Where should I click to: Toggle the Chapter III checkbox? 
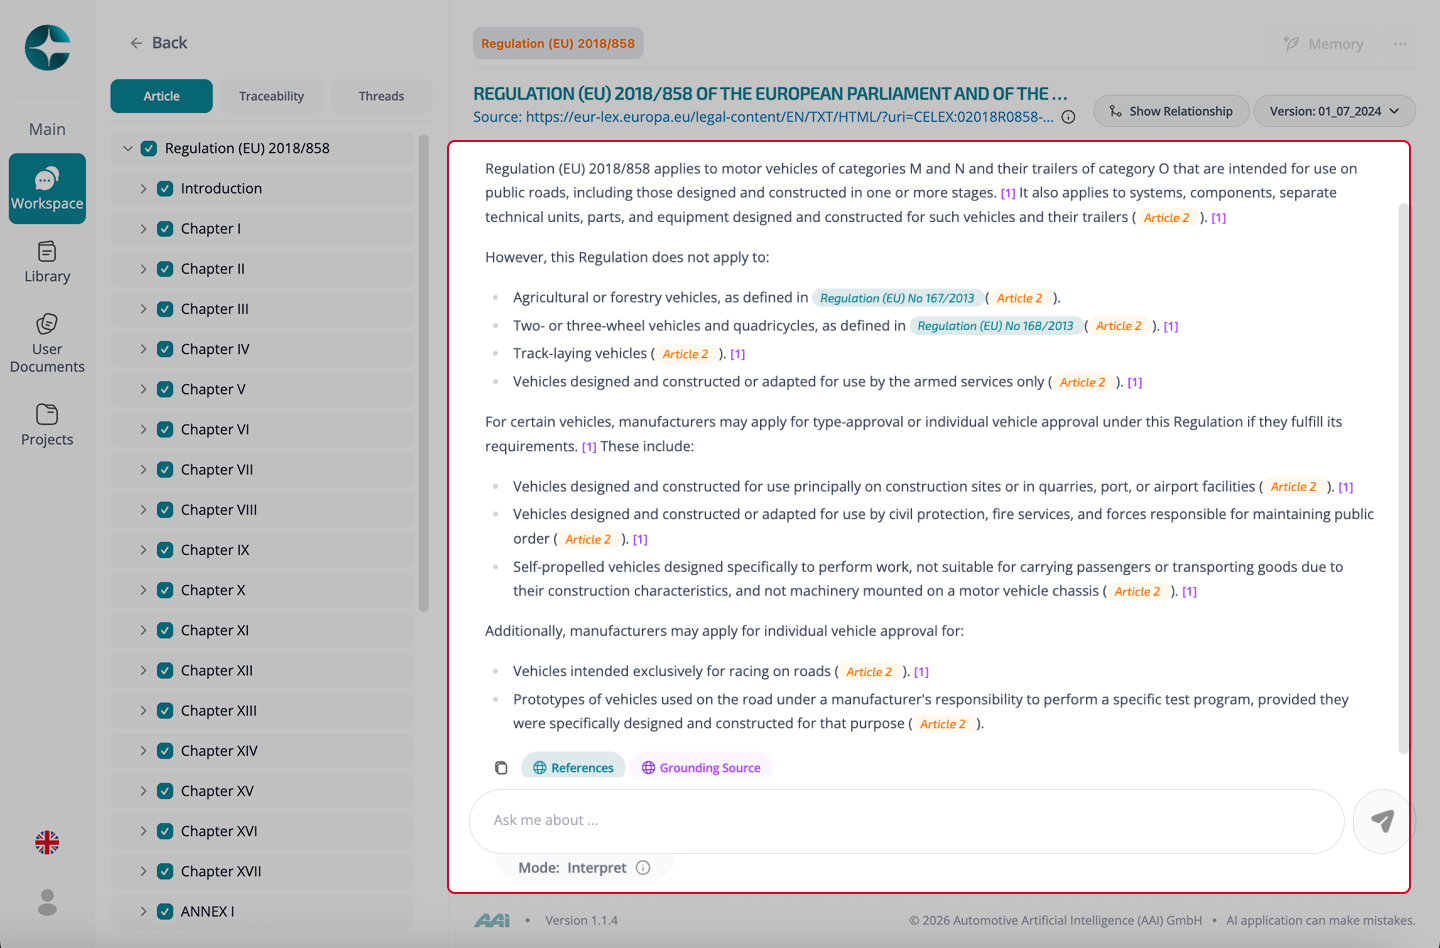coord(165,309)
